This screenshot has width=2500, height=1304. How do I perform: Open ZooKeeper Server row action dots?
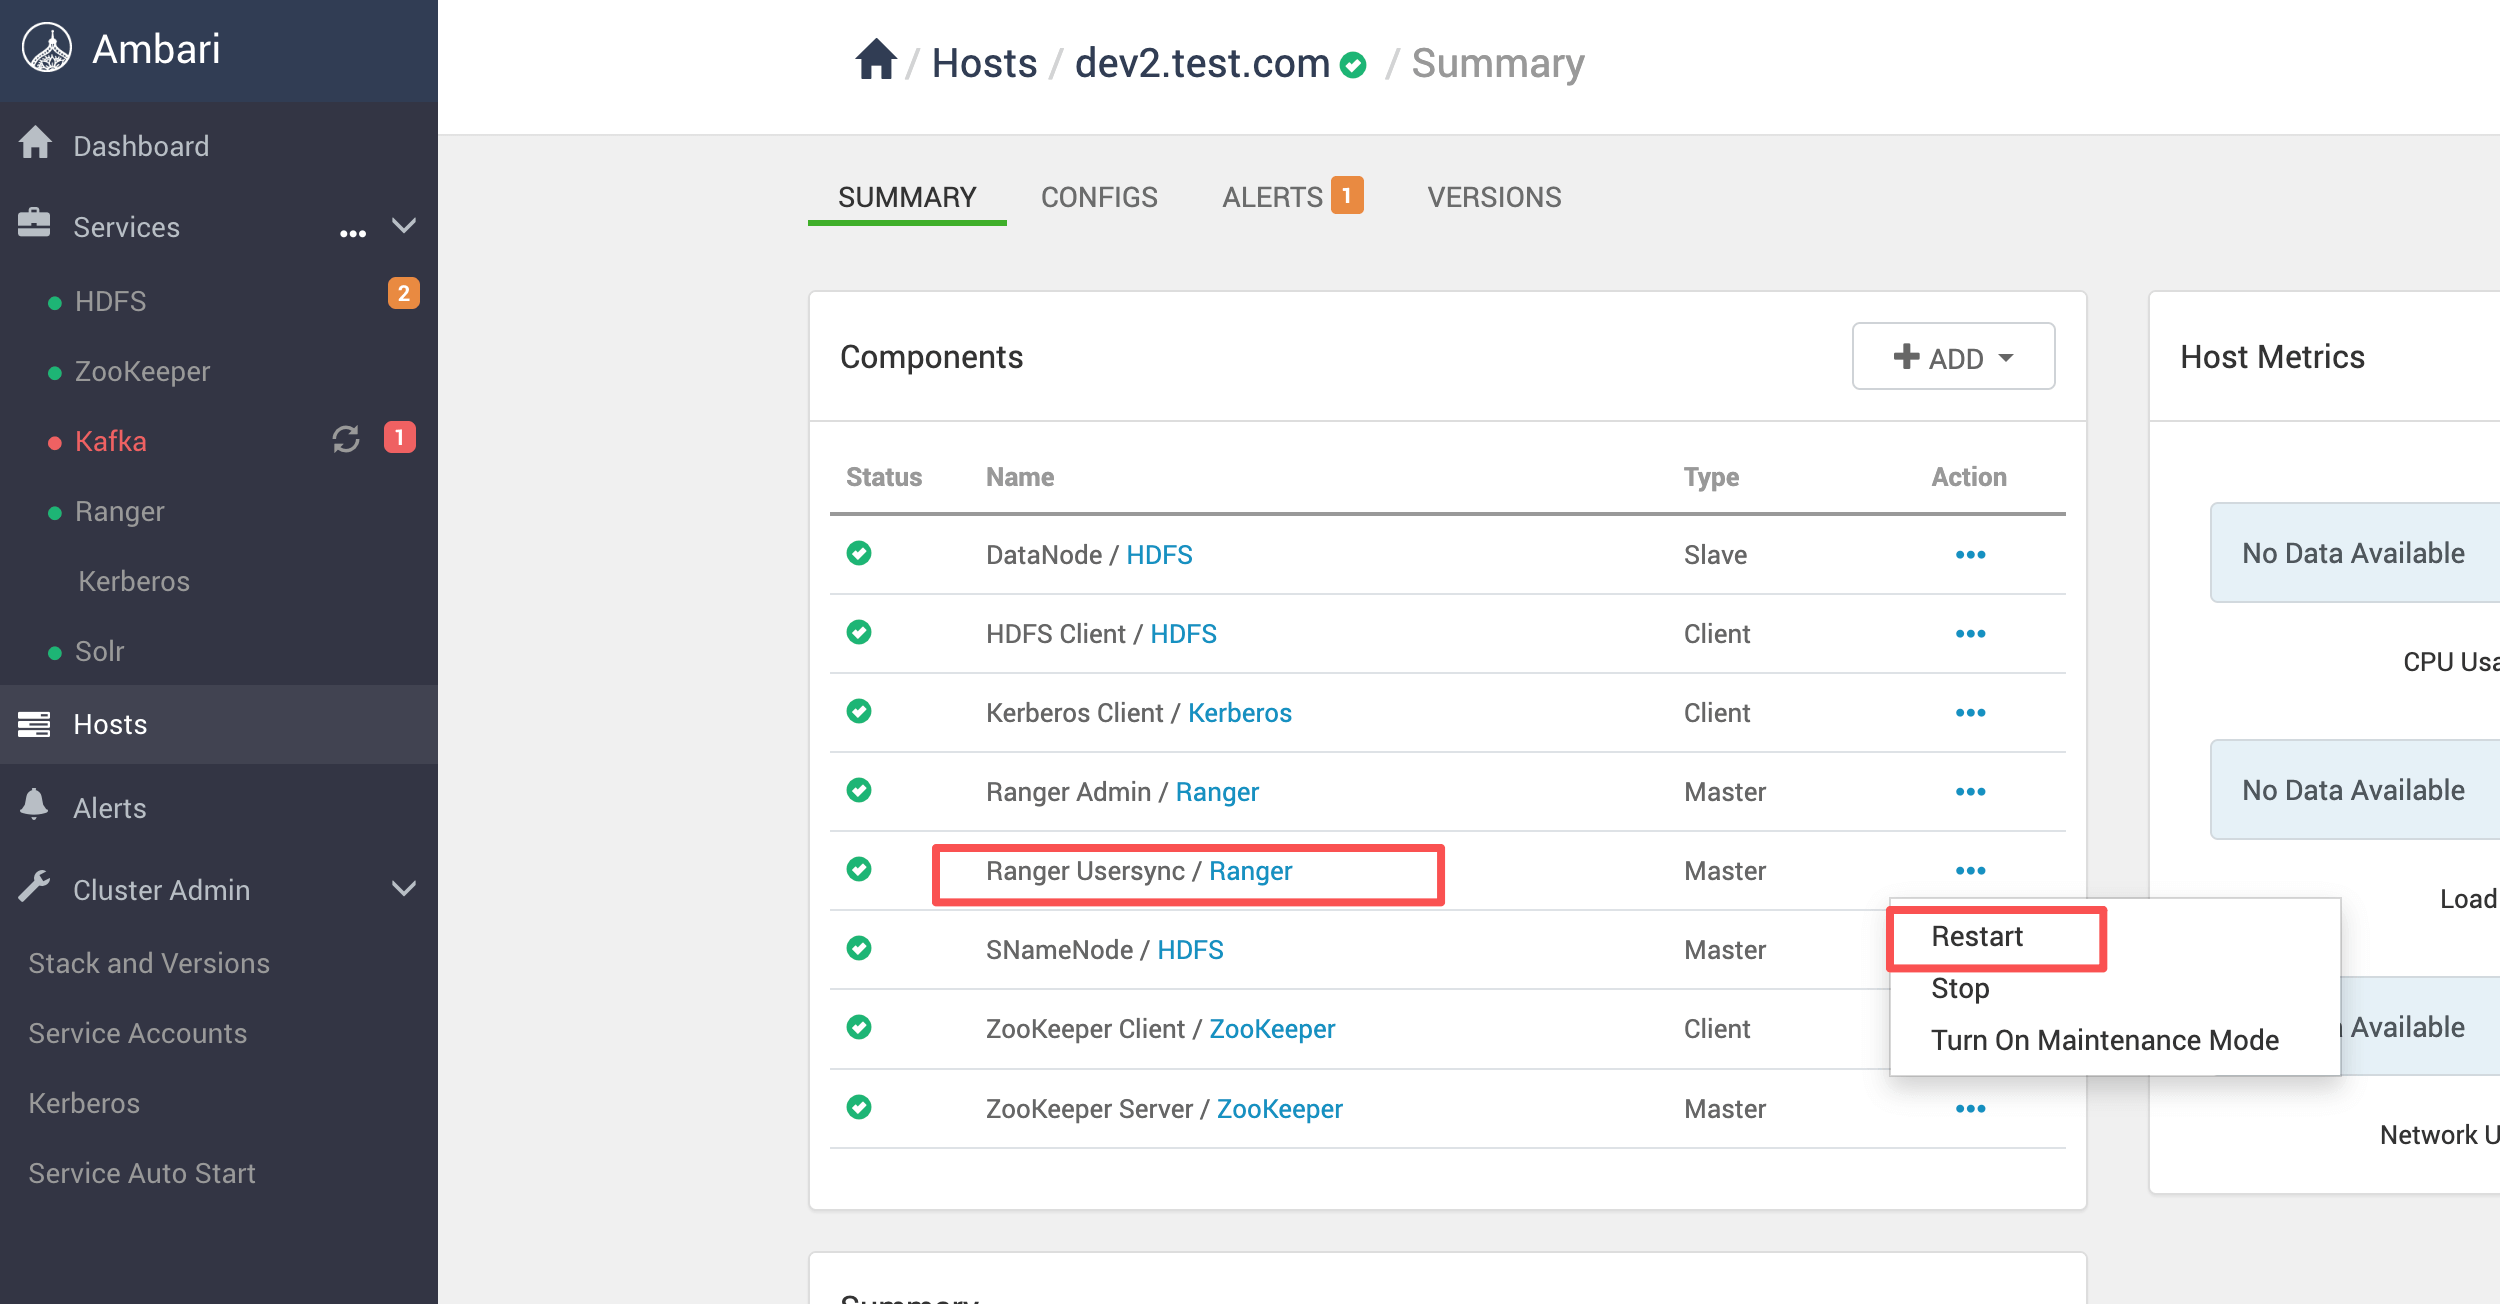[x=1969, y=1109]
